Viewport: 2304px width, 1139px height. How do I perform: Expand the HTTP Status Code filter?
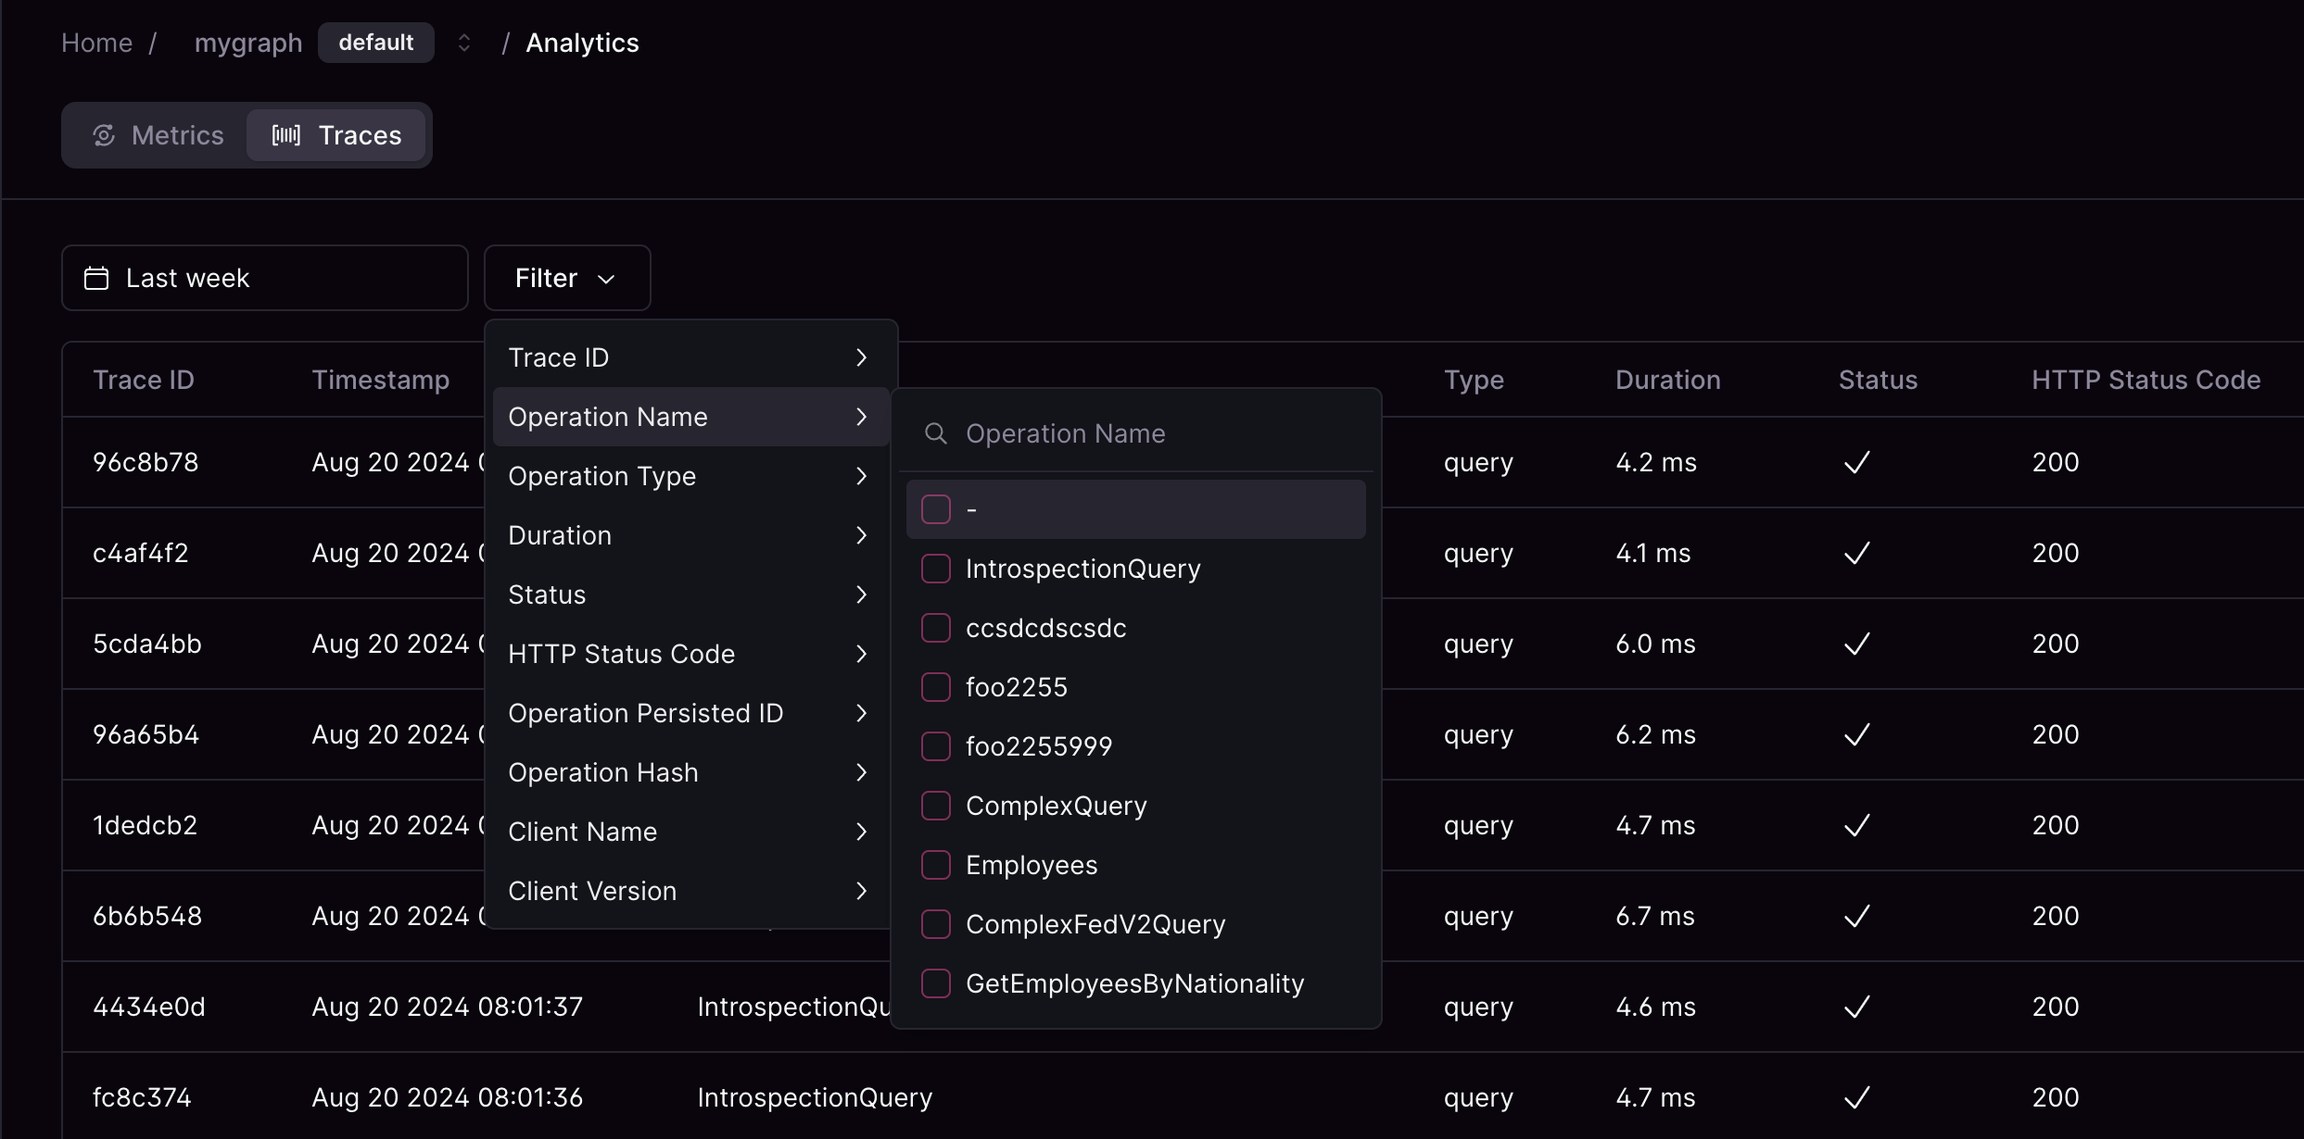[x=689, y=653]
